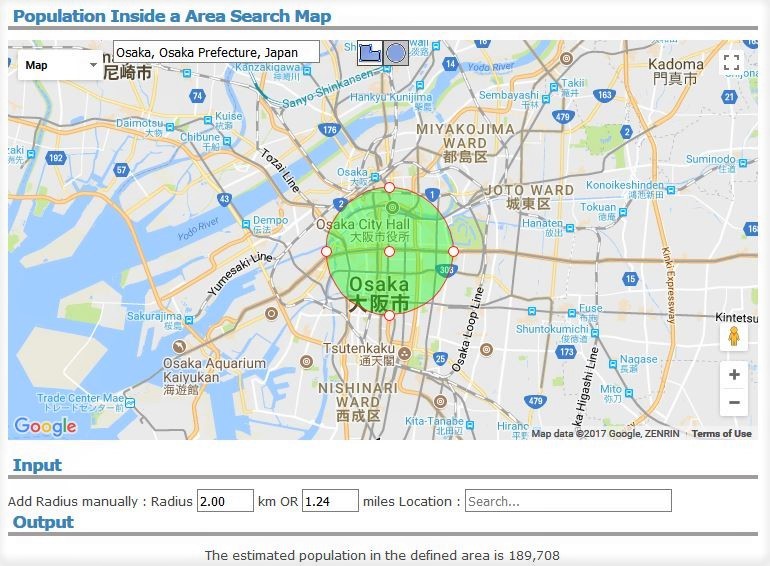Viewport: 770px width, 566px height.
Task: Click the circle's center handle
Action: (x=389, y=252)
